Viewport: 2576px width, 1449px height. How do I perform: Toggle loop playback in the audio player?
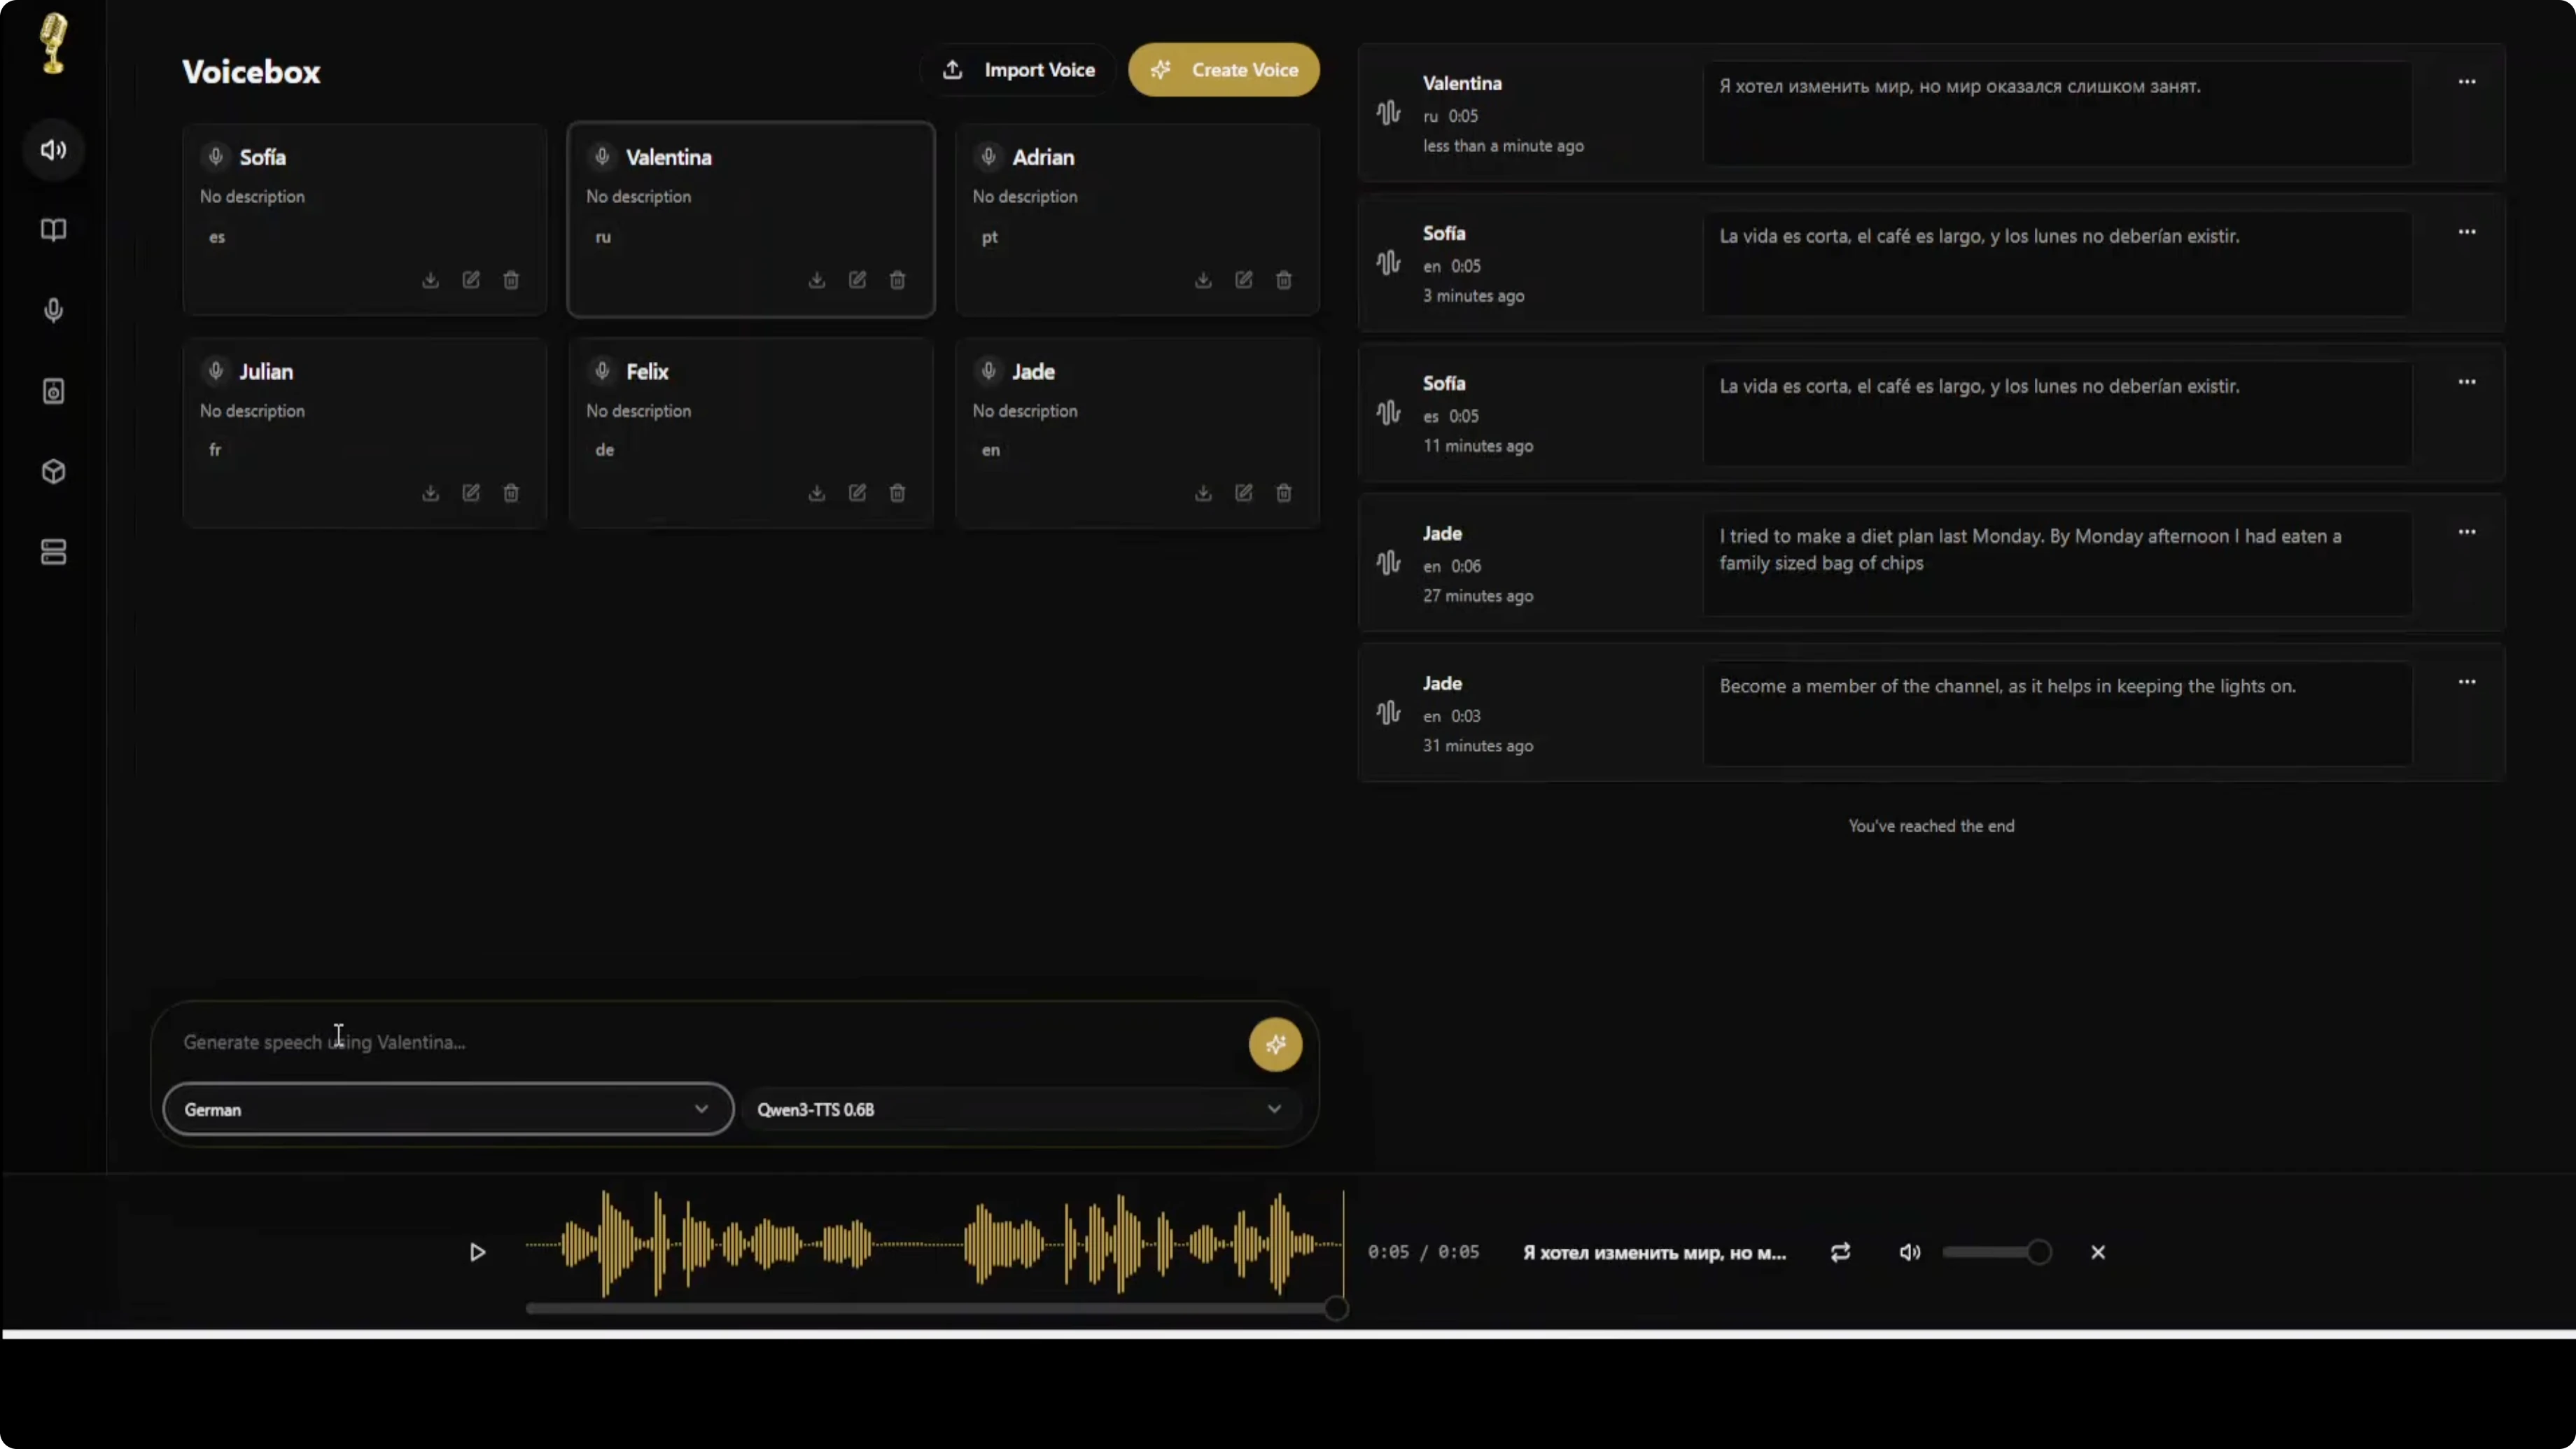(1840, 1252)
